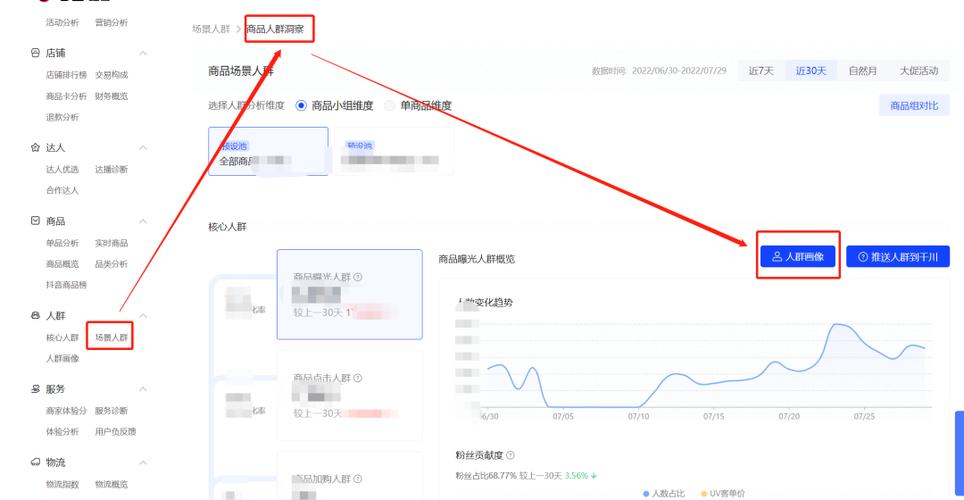
Task: Click the 商品 bag icon in sidebar
Action: tap(36, 221)
